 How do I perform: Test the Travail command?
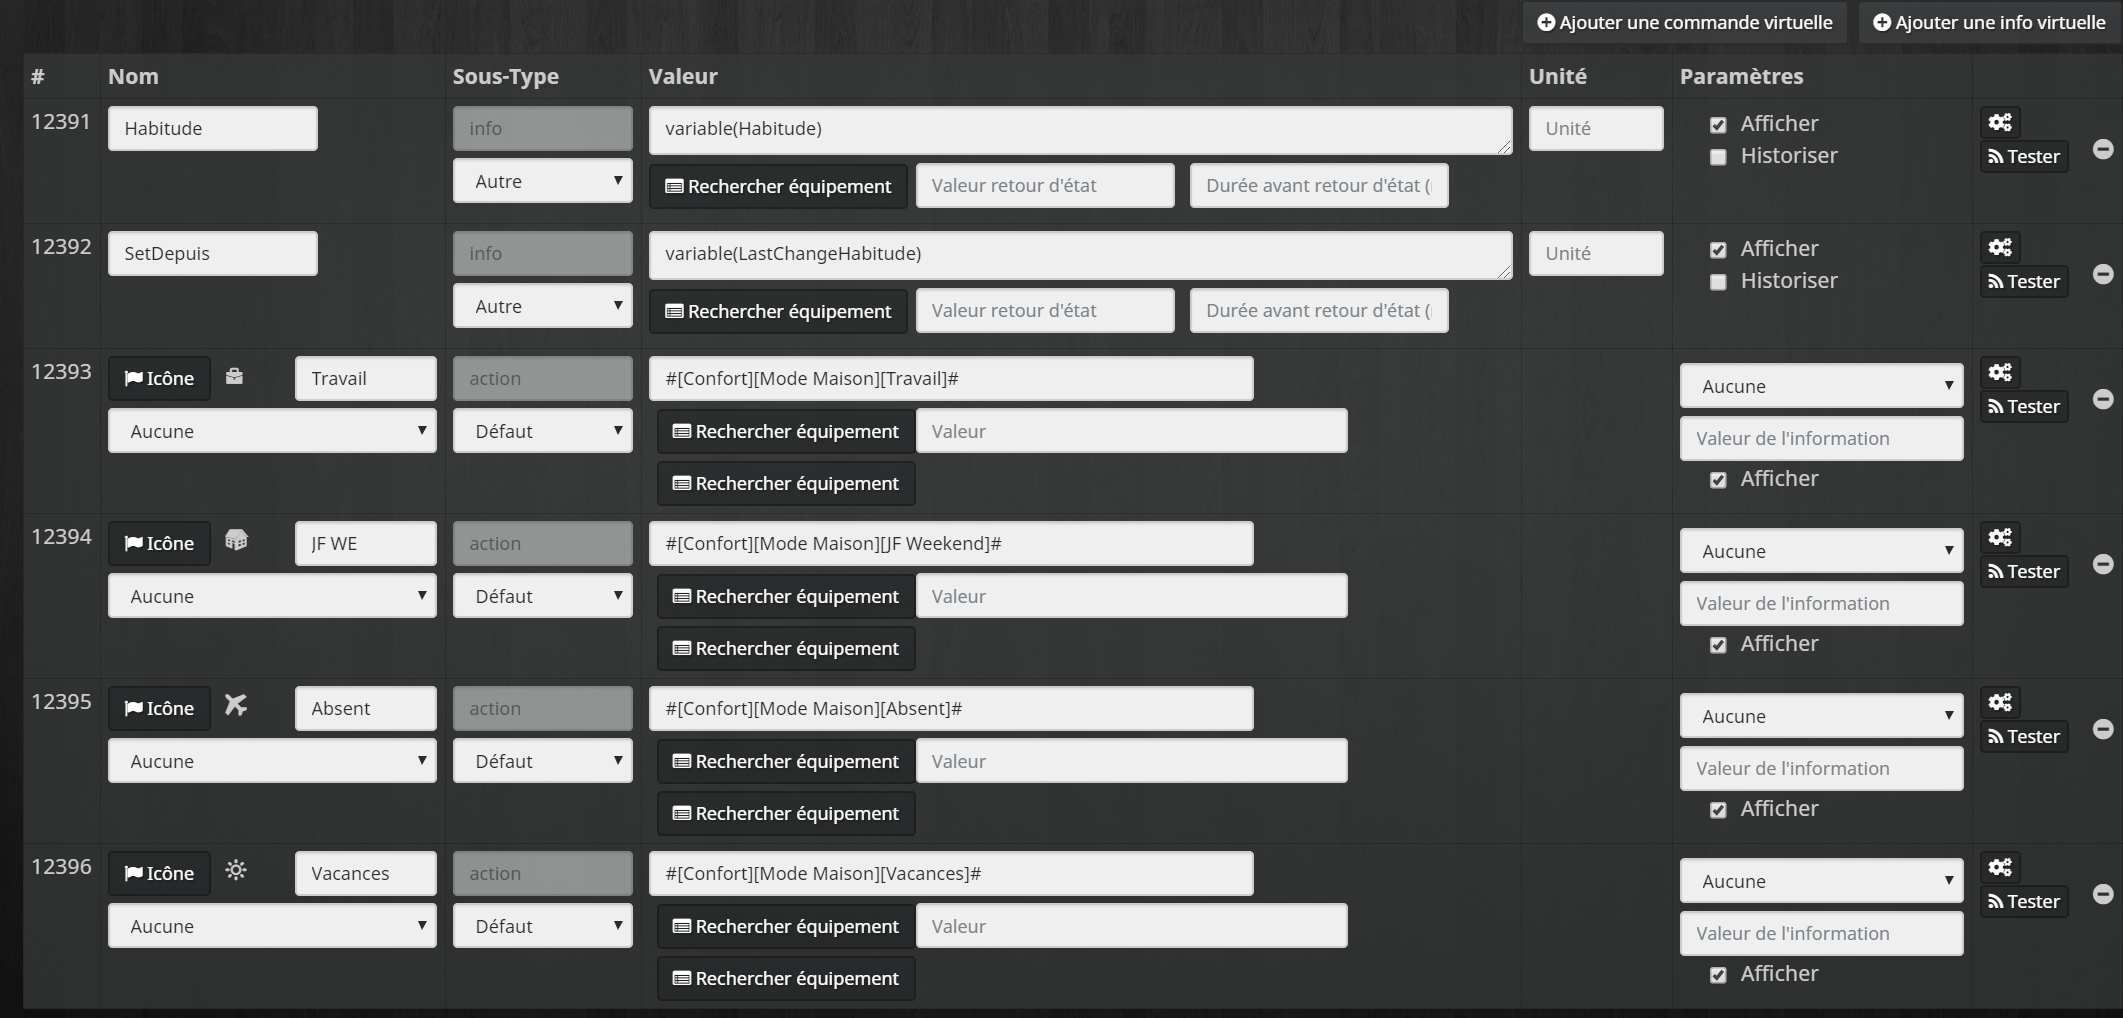[2024, 406]
